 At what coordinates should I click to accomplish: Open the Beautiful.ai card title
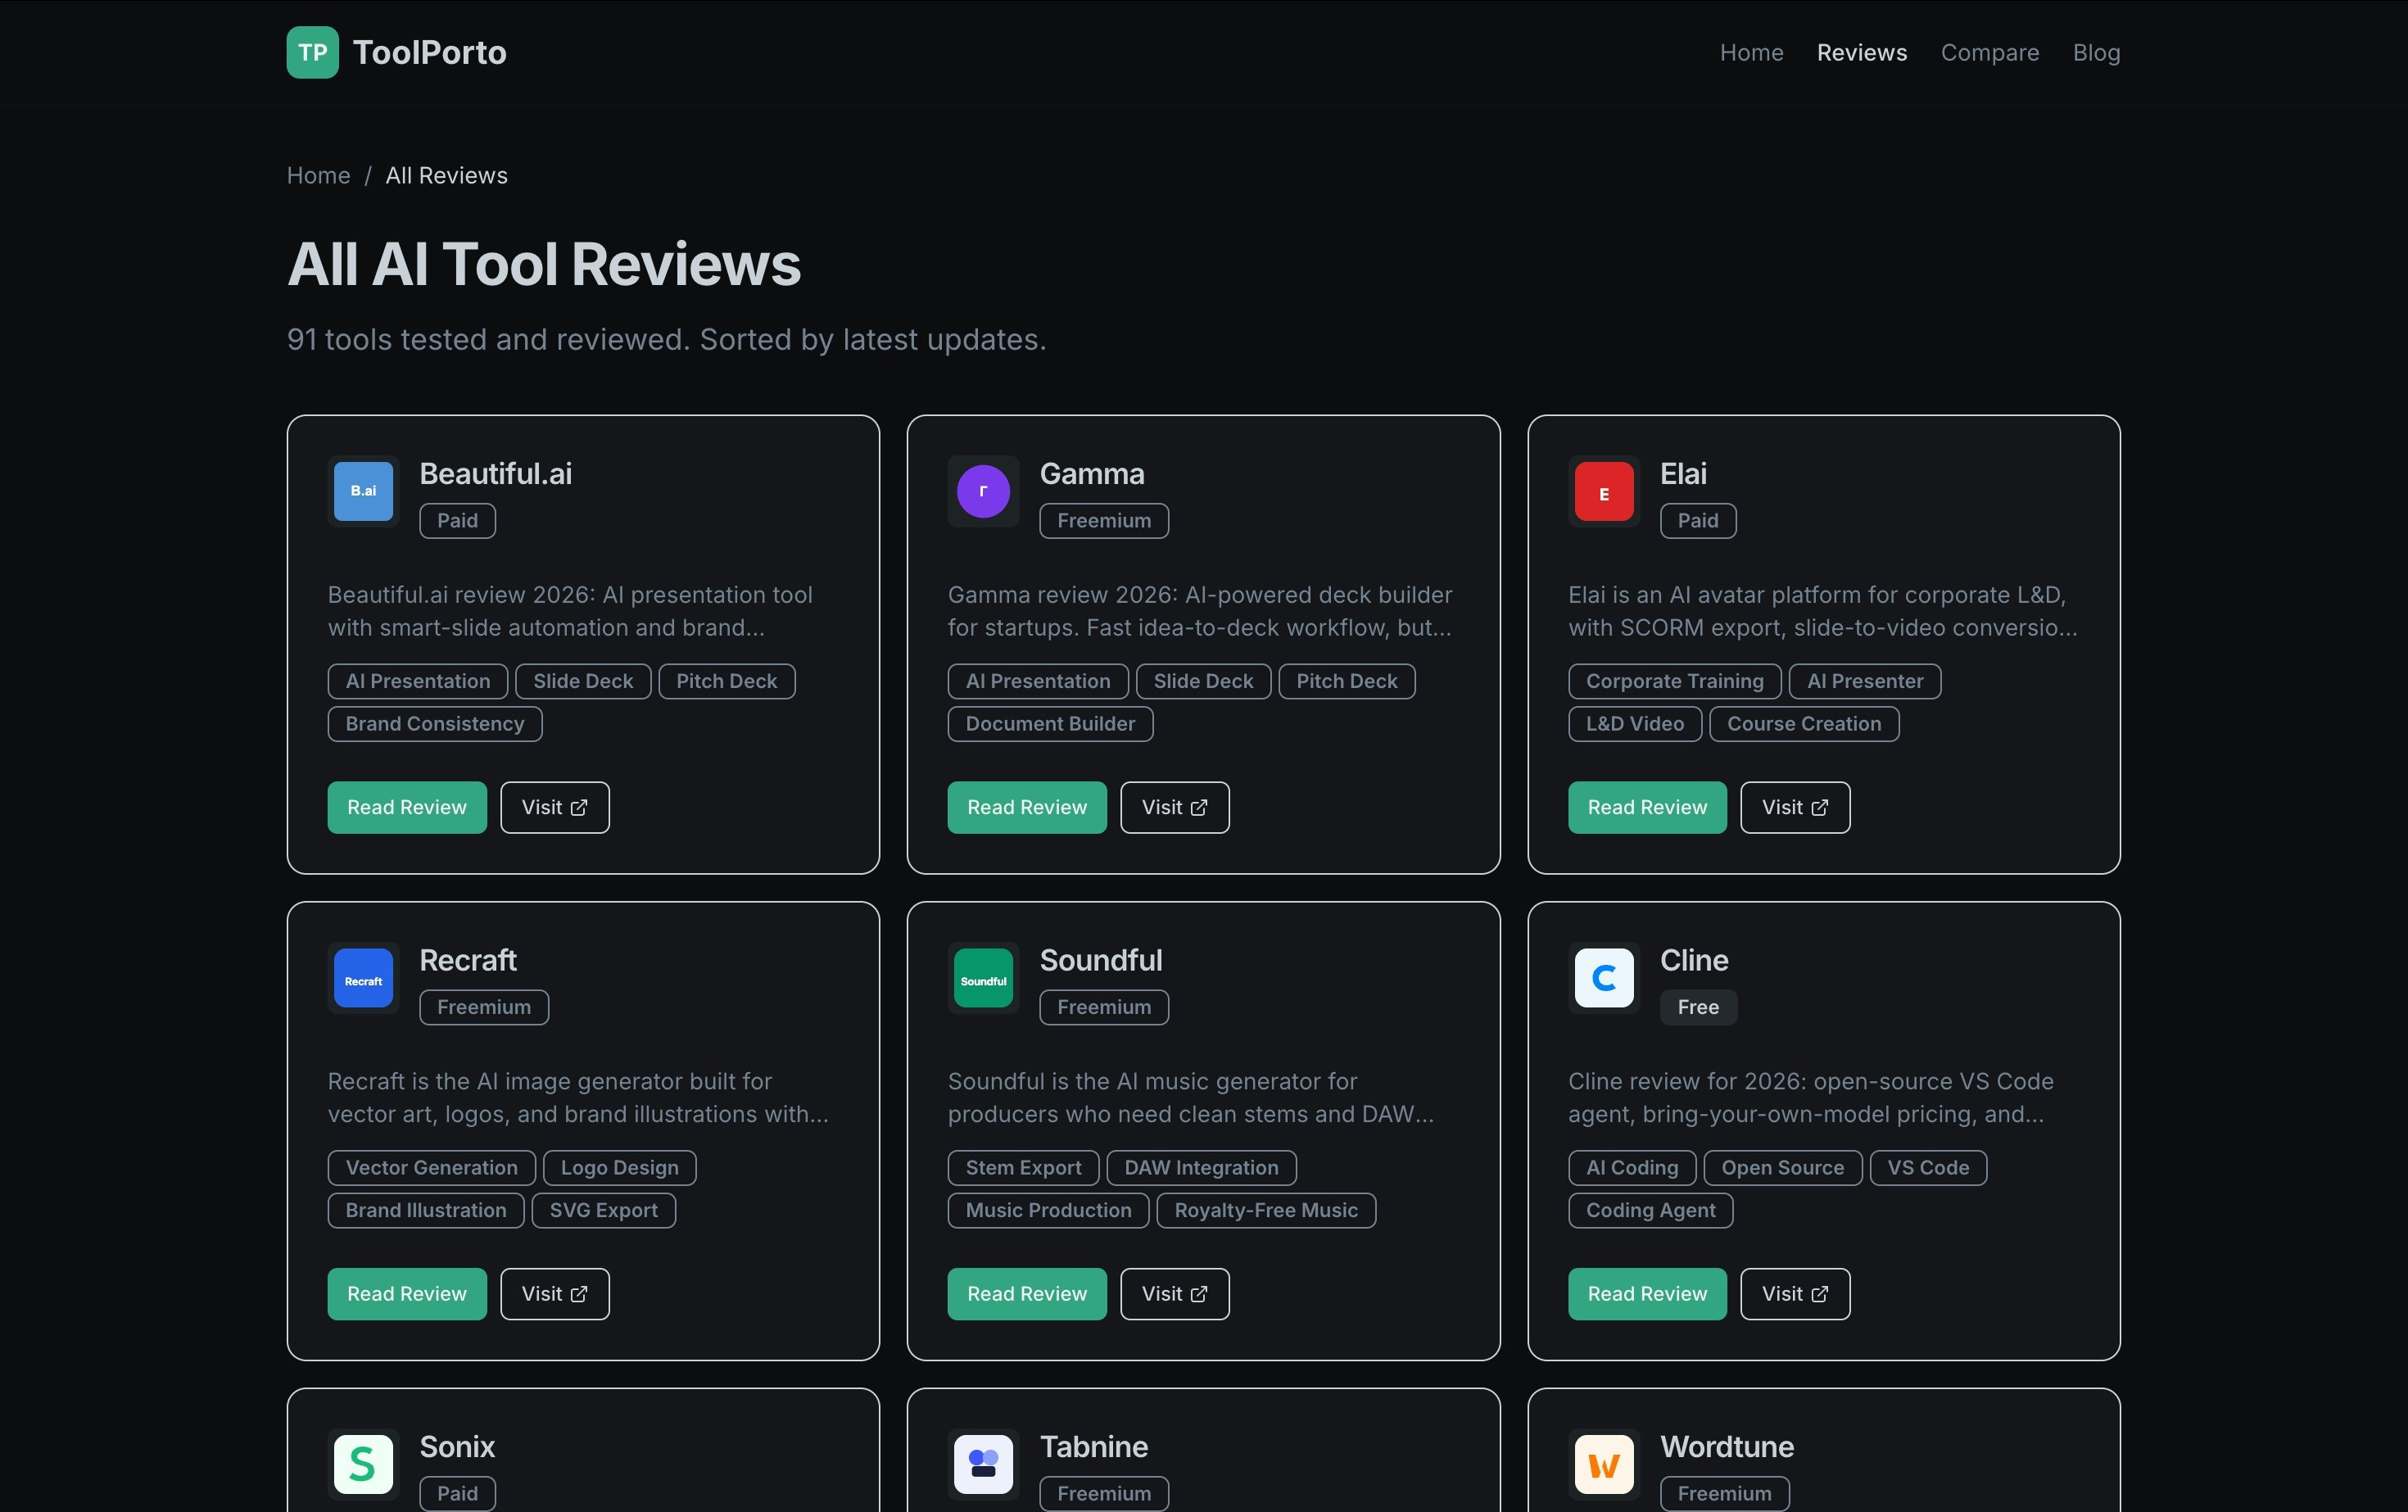tap(495, 474)
